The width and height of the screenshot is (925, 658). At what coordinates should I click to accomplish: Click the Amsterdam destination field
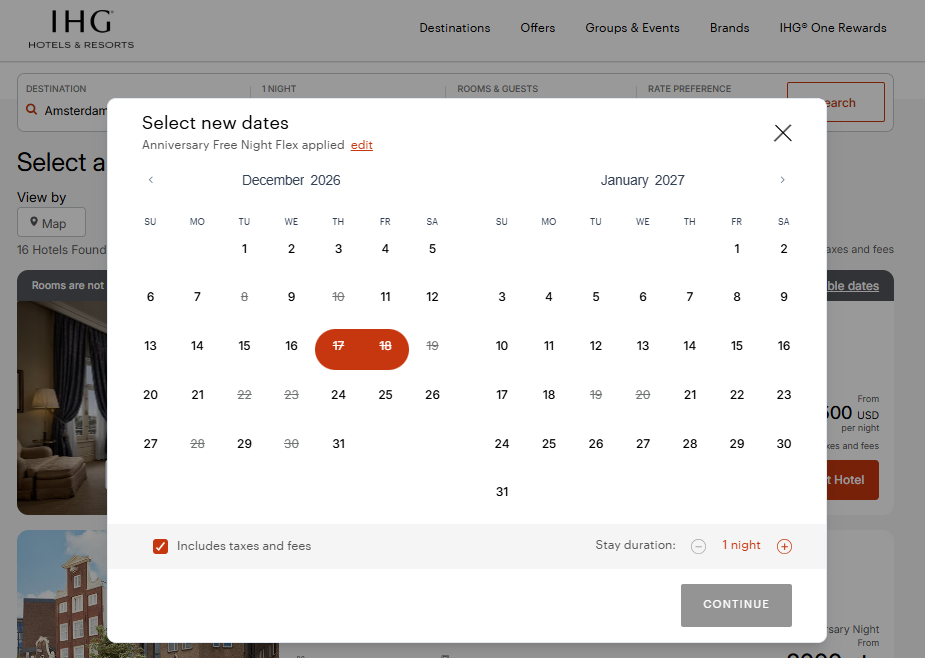(x=76, y=111)
